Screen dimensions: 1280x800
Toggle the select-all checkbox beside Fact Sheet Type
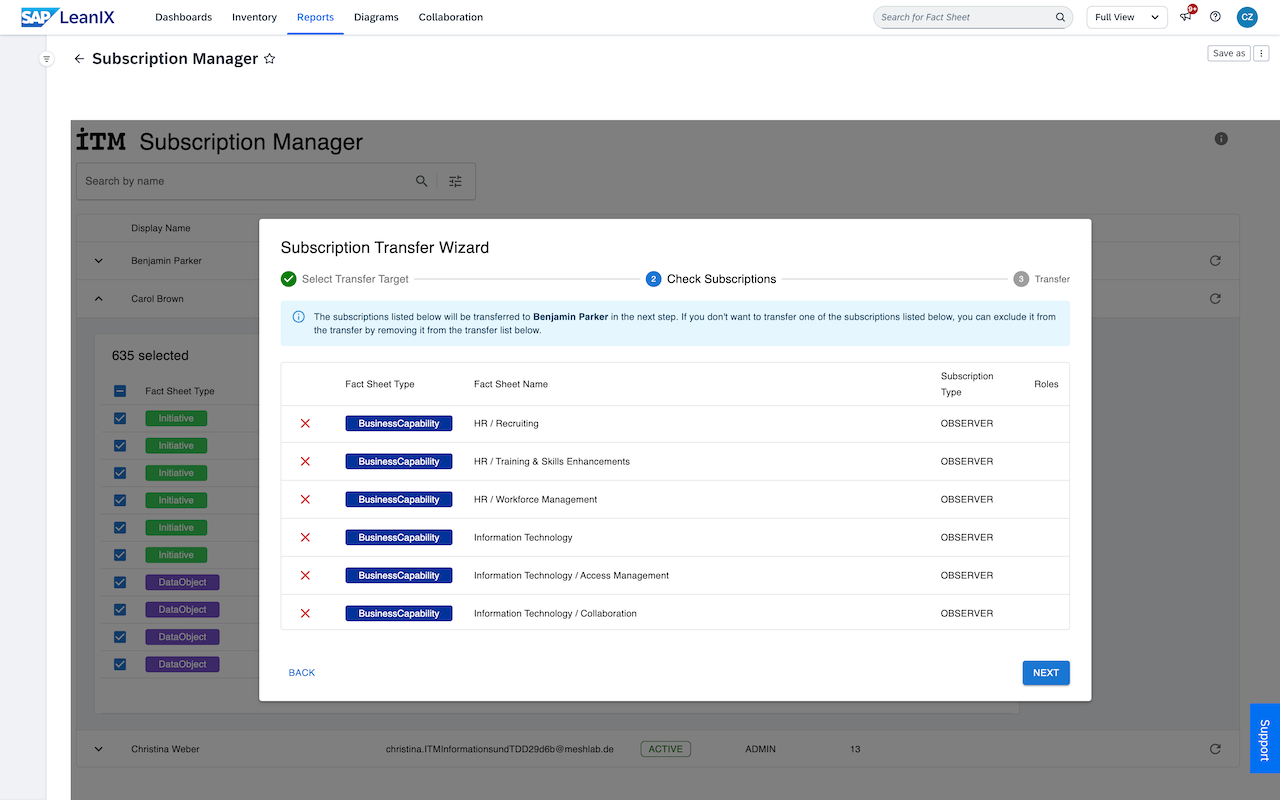tap(120, 391)
